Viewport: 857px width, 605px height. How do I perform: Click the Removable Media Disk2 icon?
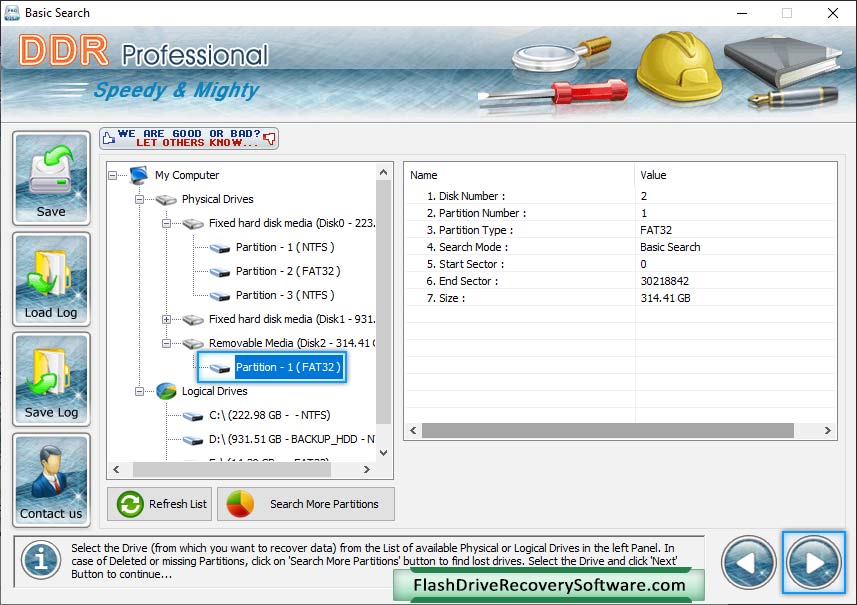(x=193, y=344)
